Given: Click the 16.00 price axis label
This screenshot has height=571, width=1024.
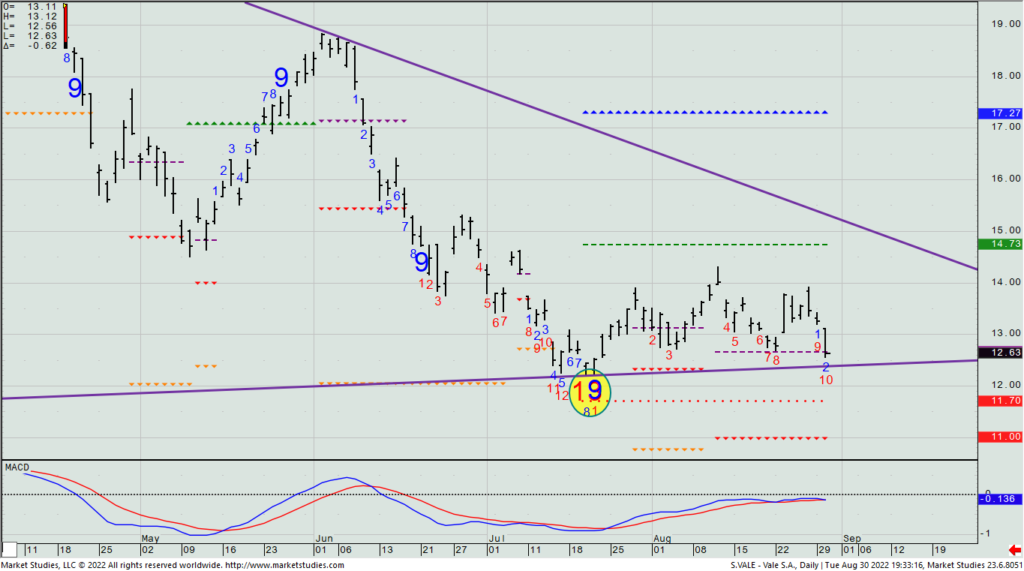Looking at the screenshot, I should click(x=1006, y=178).
